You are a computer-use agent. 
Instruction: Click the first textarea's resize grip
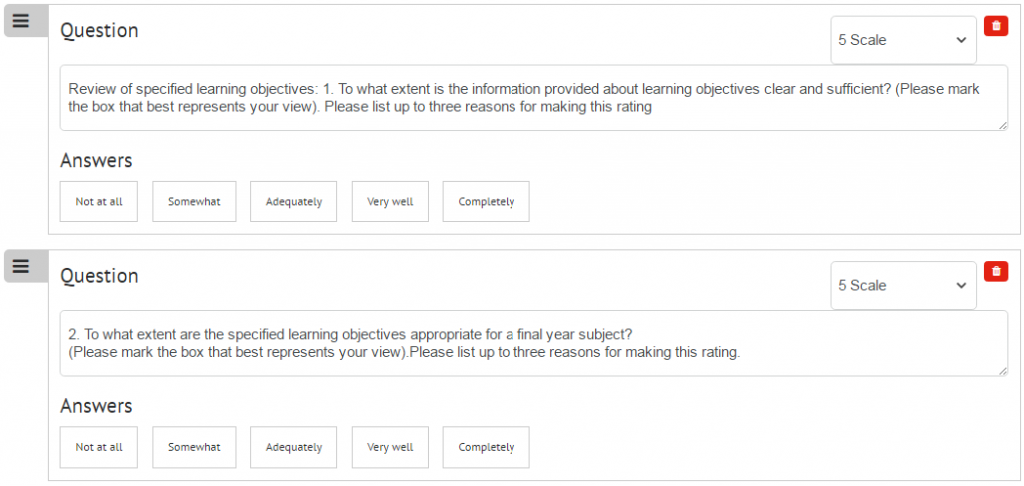(1003, 125)
